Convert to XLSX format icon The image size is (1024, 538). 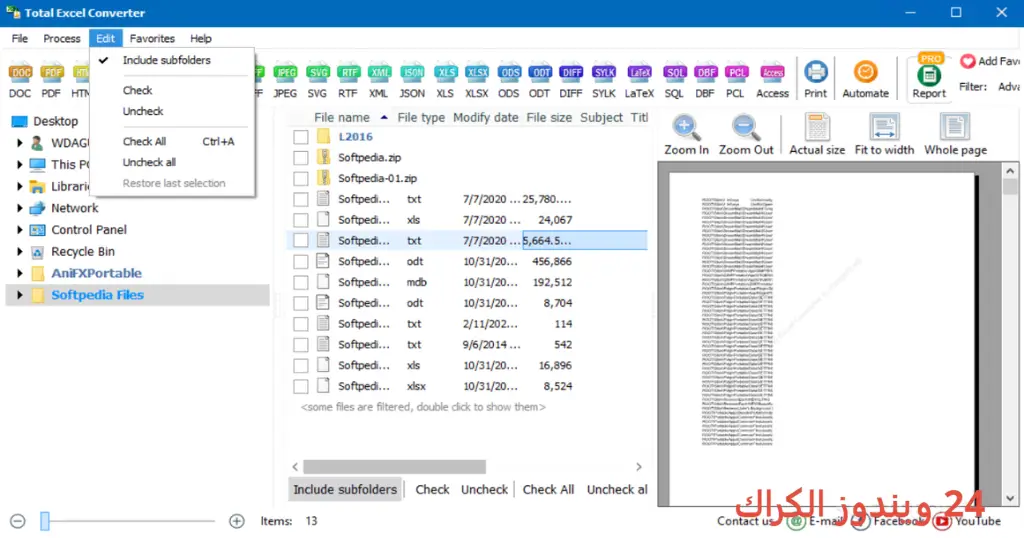click(x=477, y=80)
